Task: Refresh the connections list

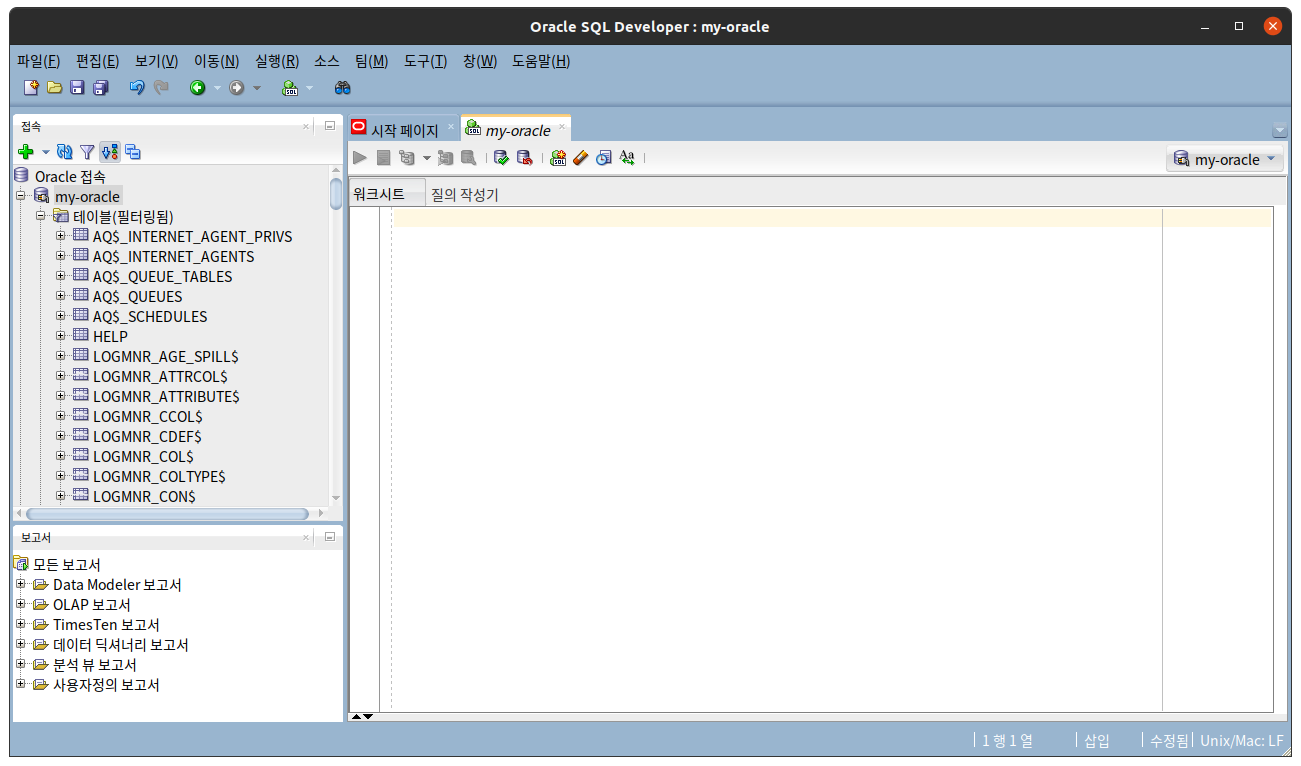Action: pos(65,152)
